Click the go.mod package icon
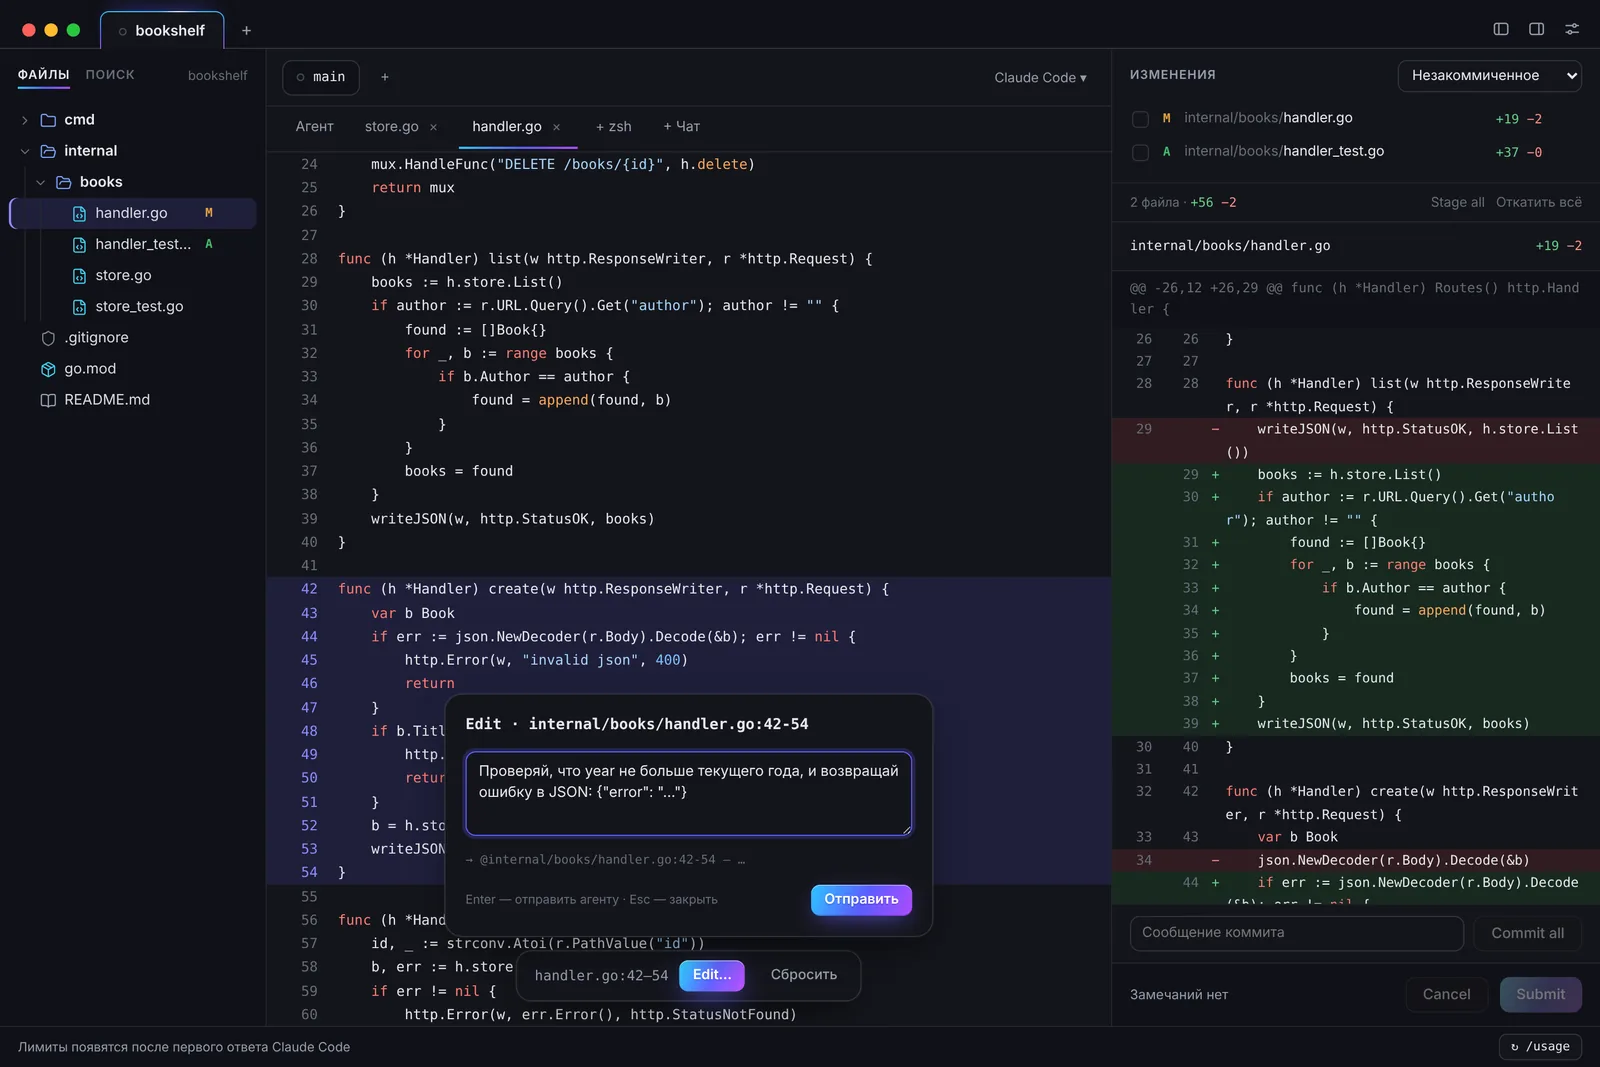 (48, 369)
